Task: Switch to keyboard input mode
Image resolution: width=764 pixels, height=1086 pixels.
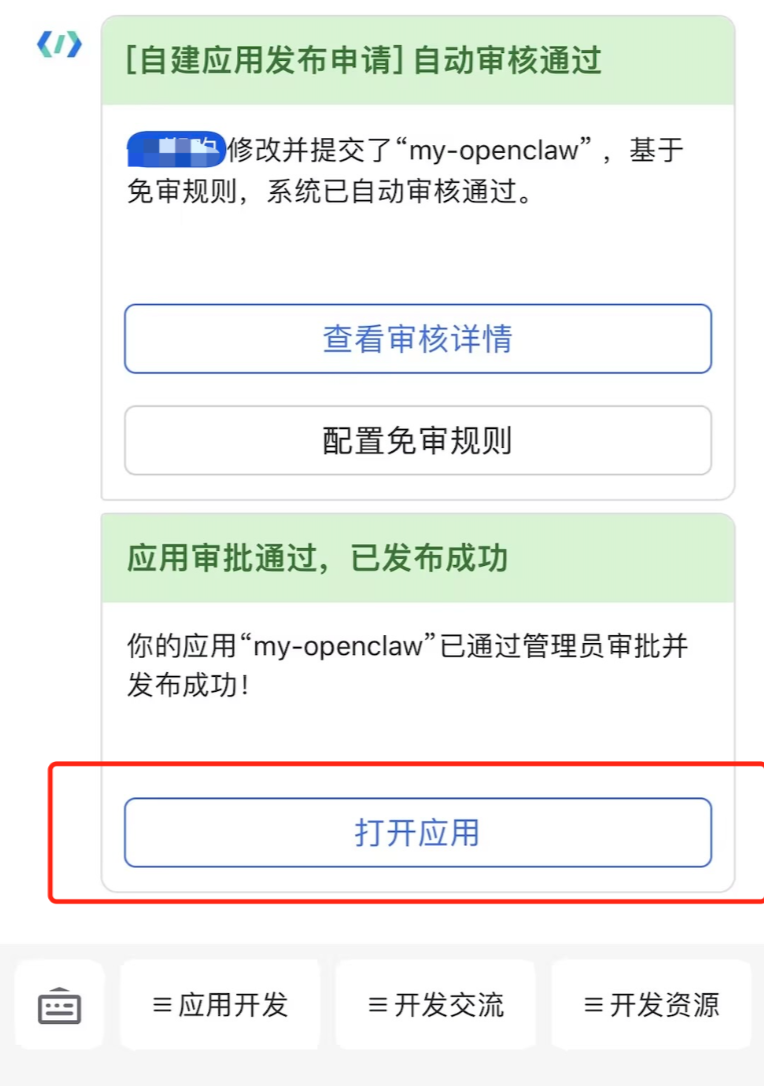Action: 60,1005
